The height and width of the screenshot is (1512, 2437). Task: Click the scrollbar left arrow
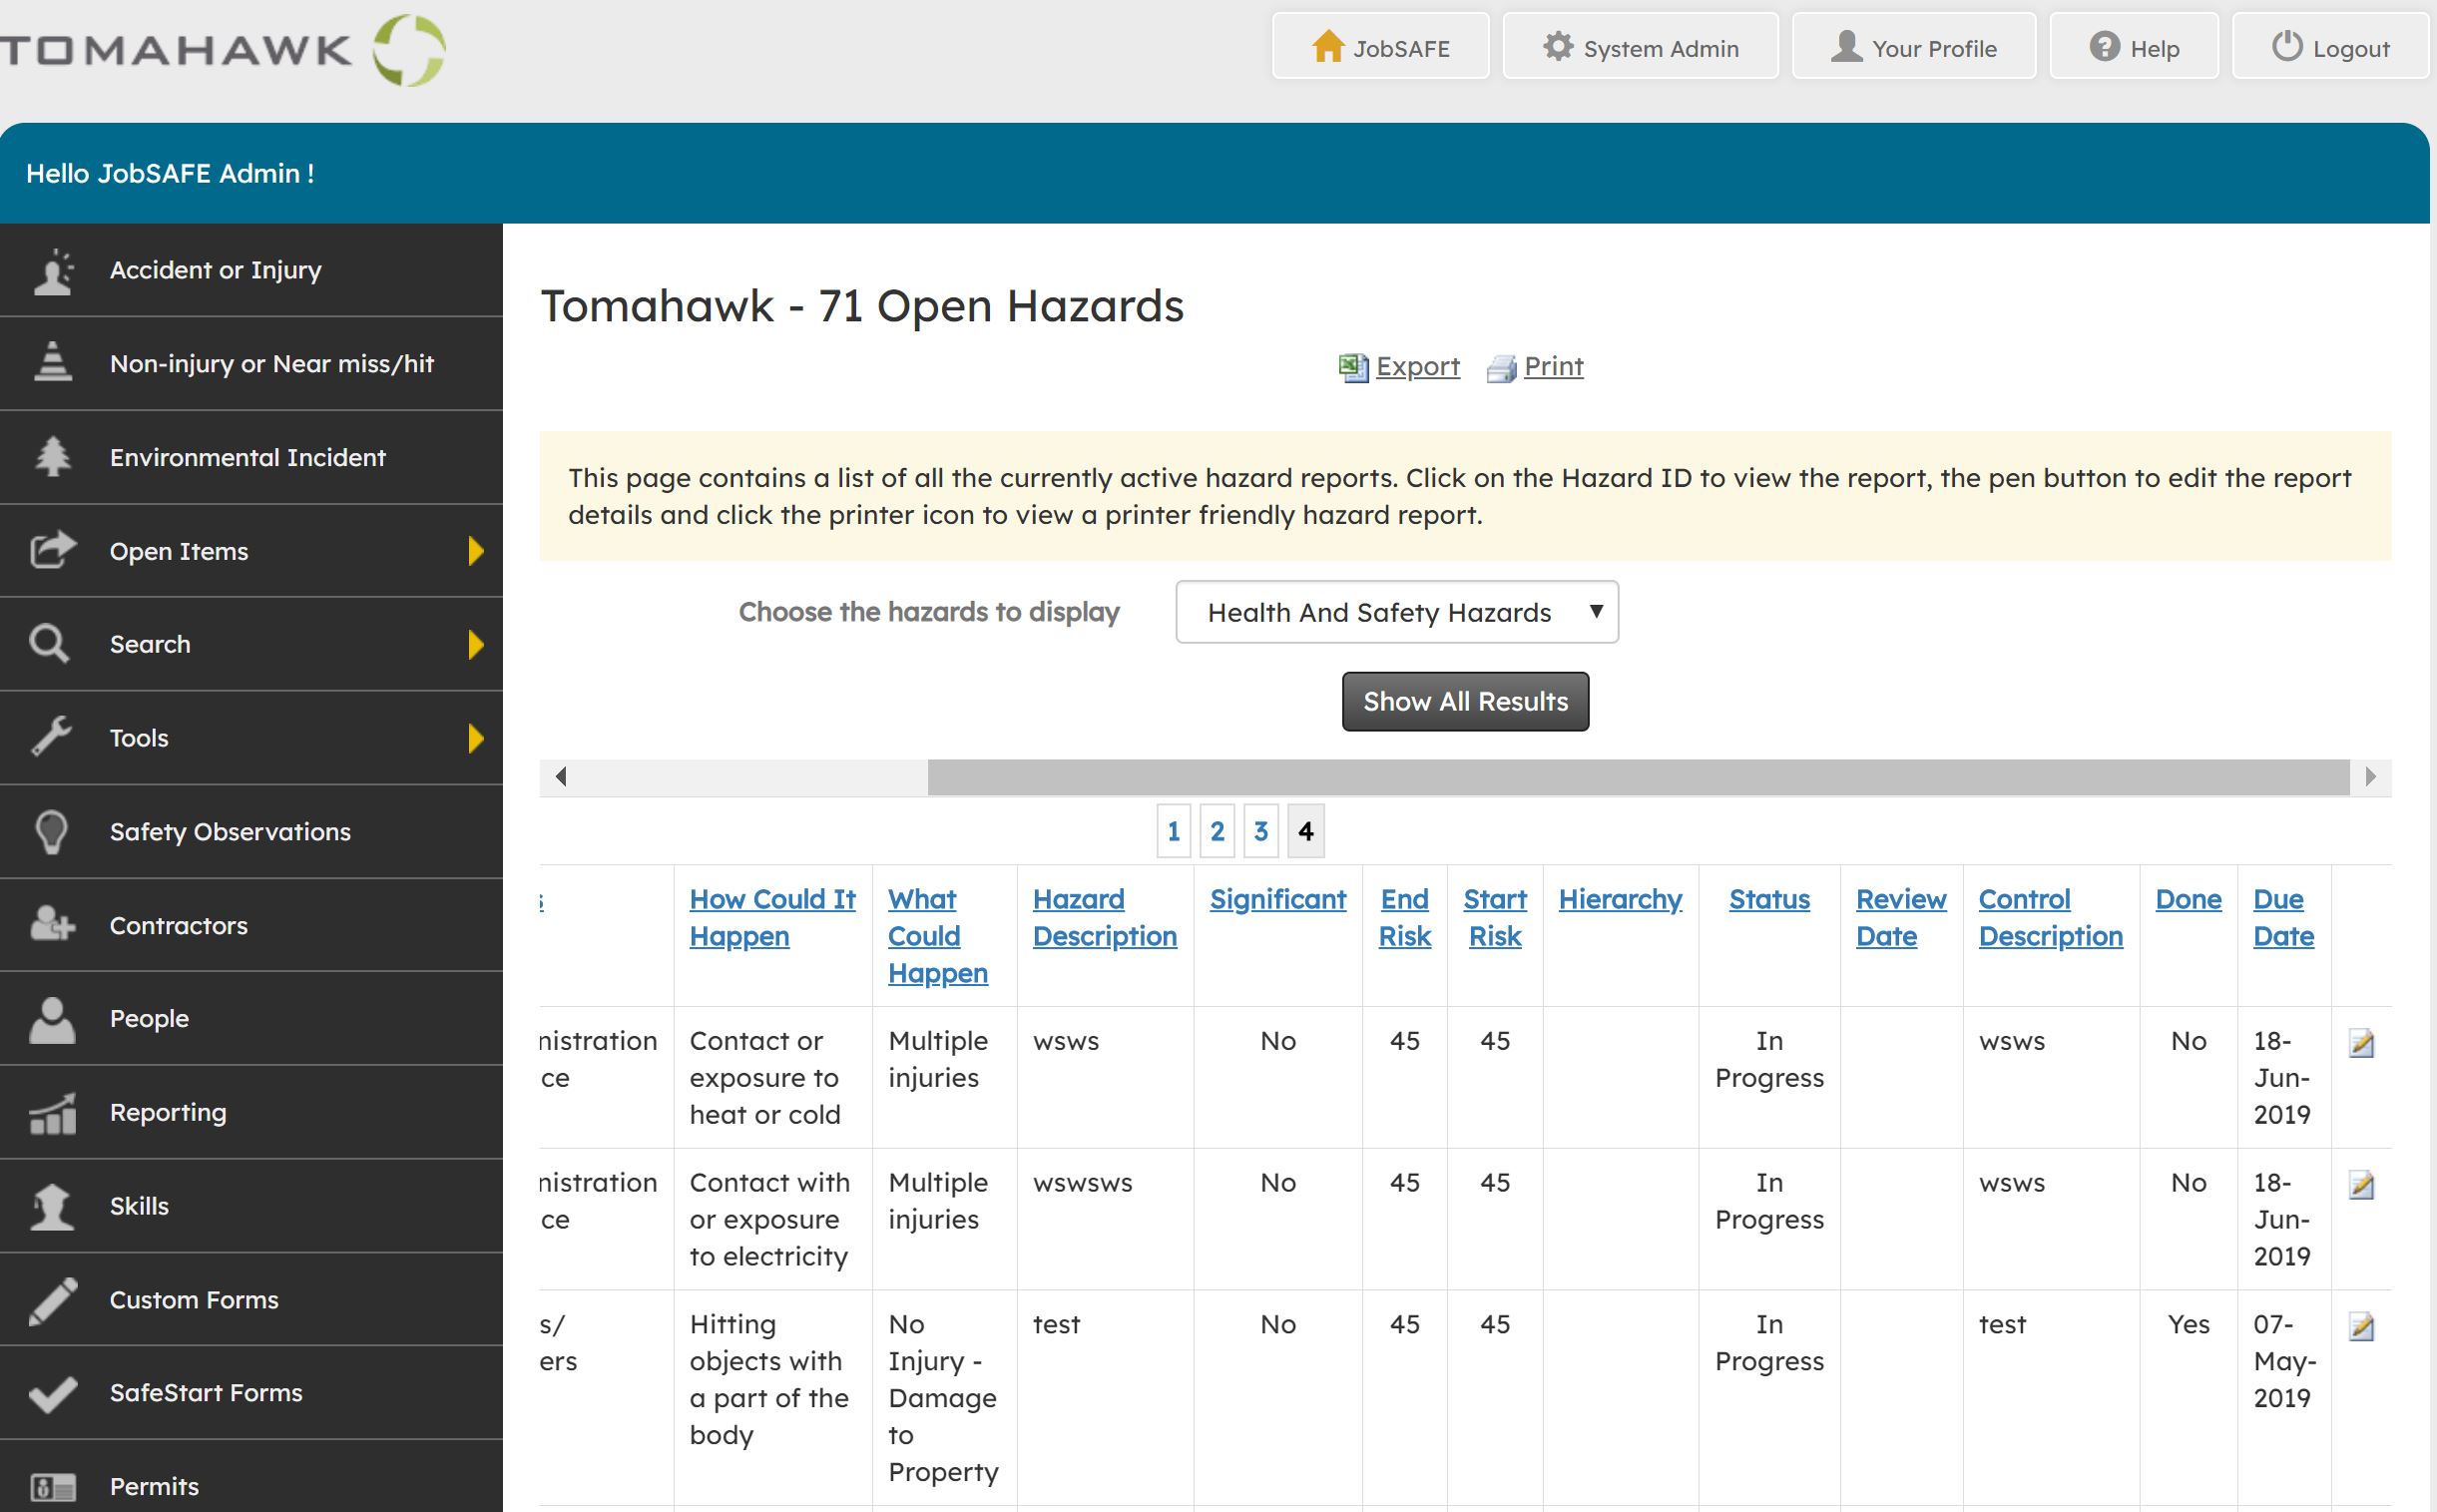(x=561, y=777)
